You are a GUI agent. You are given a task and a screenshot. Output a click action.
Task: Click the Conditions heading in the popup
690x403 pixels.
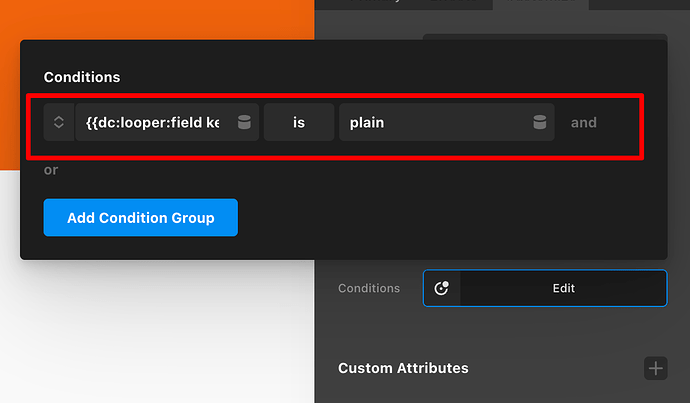(x=81, y=77)
